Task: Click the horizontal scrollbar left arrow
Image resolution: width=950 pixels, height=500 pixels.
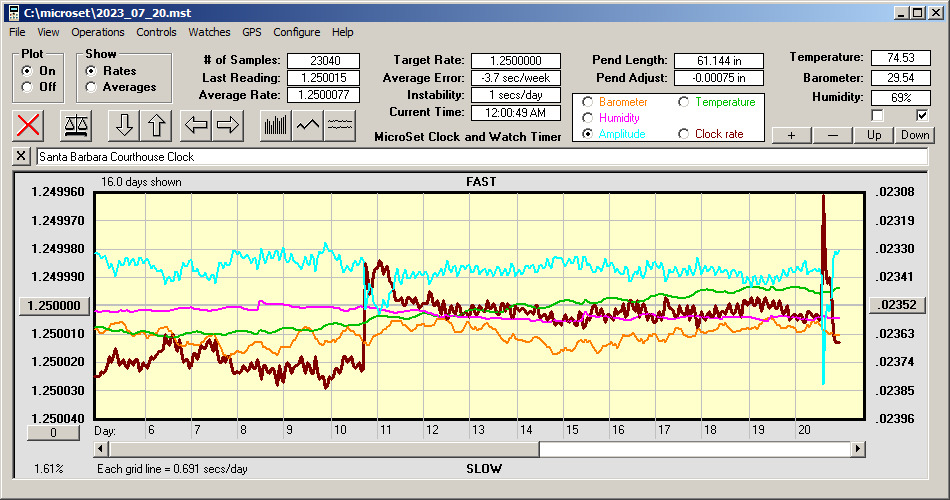Action: (101, 449)
